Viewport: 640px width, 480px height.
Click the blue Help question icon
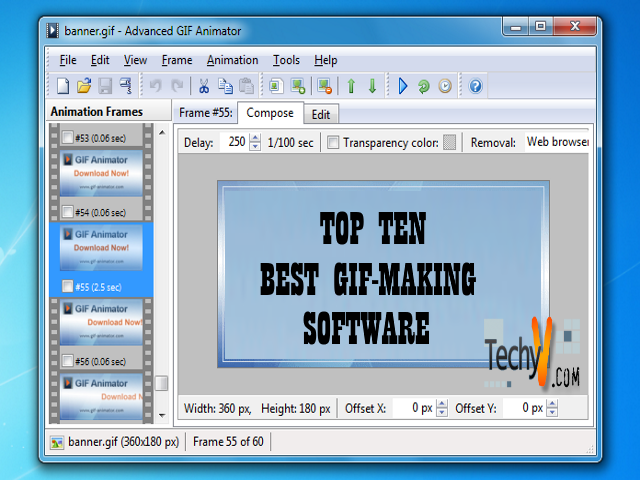click(x=475, y=86)
